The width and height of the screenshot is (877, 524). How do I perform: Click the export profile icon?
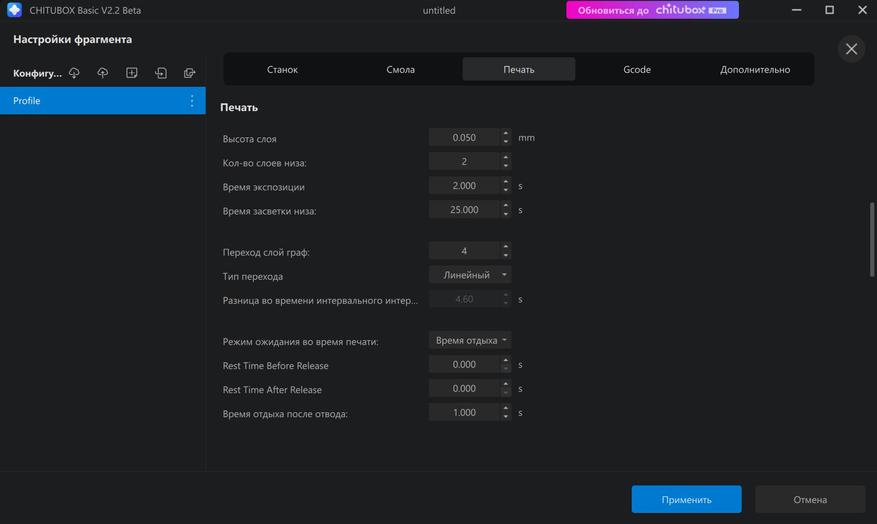pyautogui.click(x=190, y=73)
